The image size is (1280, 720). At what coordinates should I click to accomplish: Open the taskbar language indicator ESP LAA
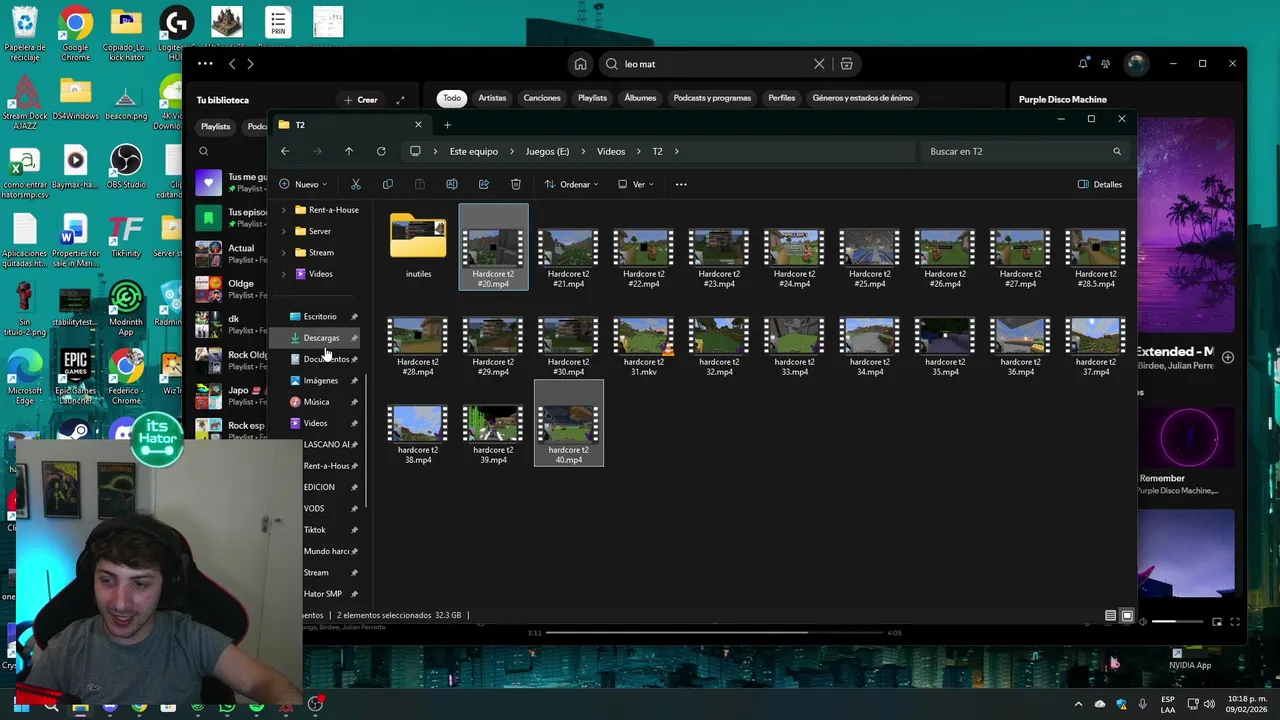pos(1168,704)
